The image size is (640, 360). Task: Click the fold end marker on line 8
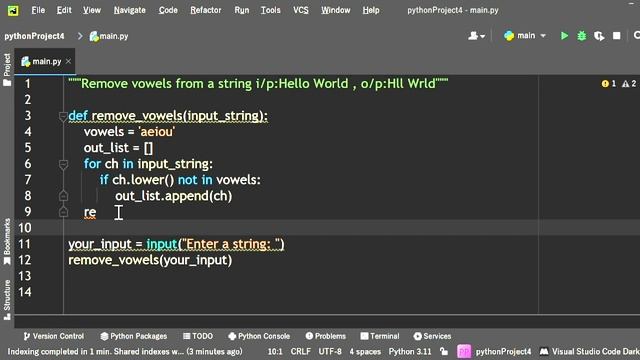click(x=63, y=196)
